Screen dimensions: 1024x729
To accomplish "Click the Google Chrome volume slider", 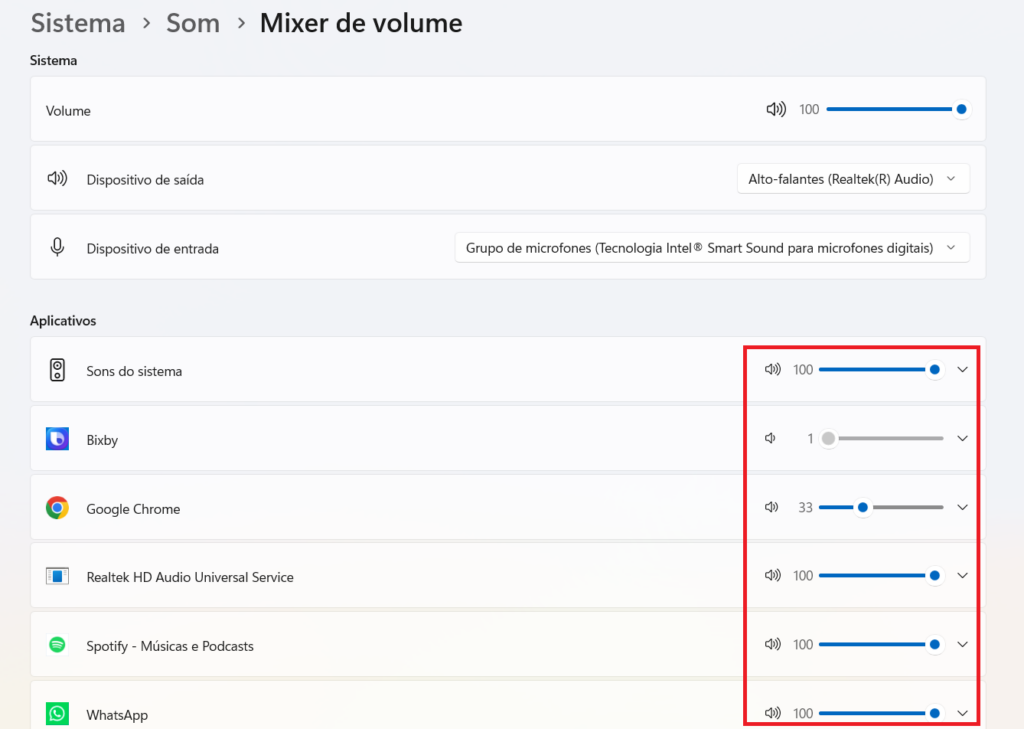I will click(x=880, y=507).
